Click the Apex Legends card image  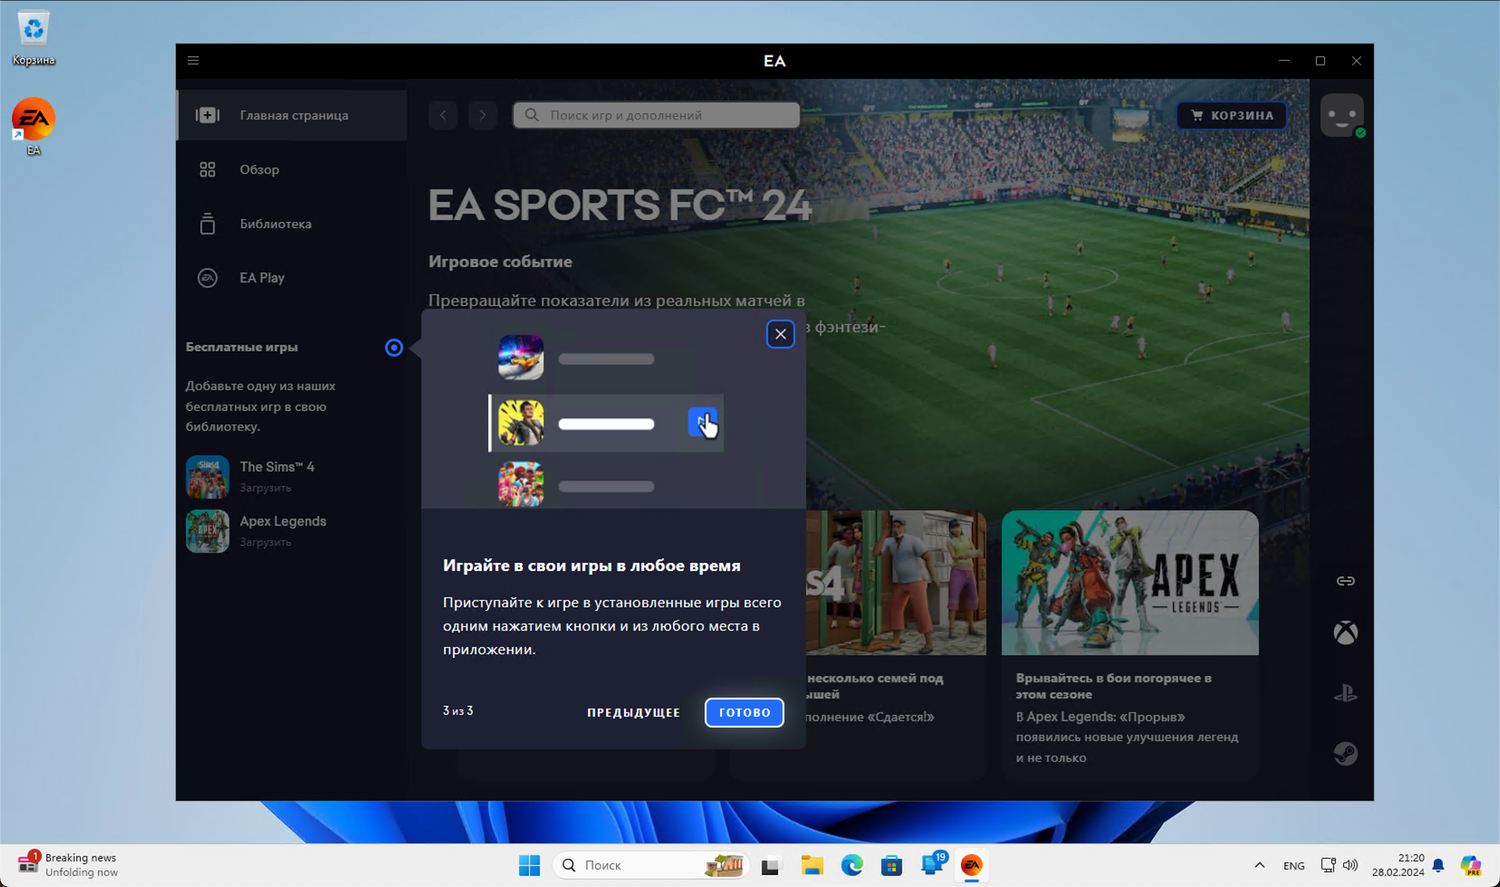1130,583
